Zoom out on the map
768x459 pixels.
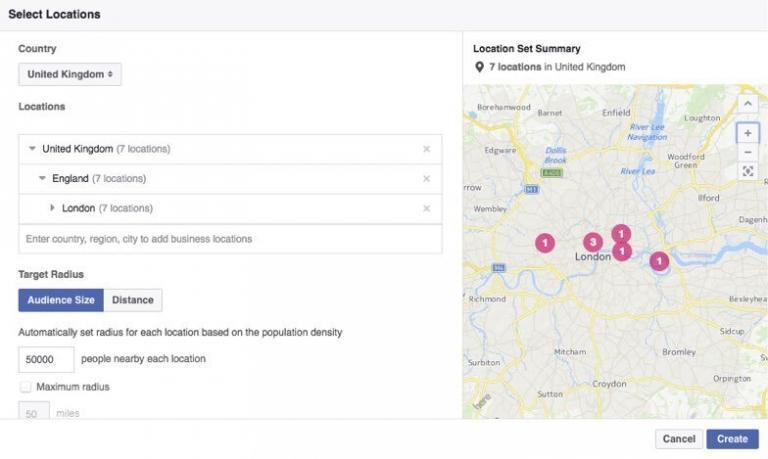coord(747,152)
